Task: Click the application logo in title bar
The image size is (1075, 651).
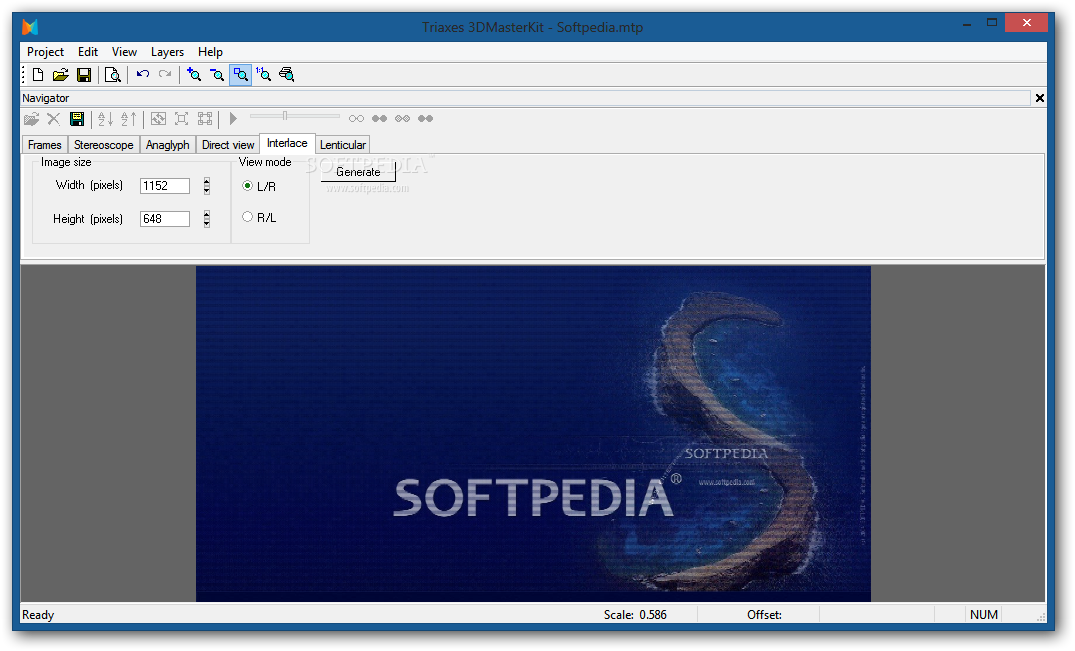Action: pyautogui.click(x=30, y=27)
